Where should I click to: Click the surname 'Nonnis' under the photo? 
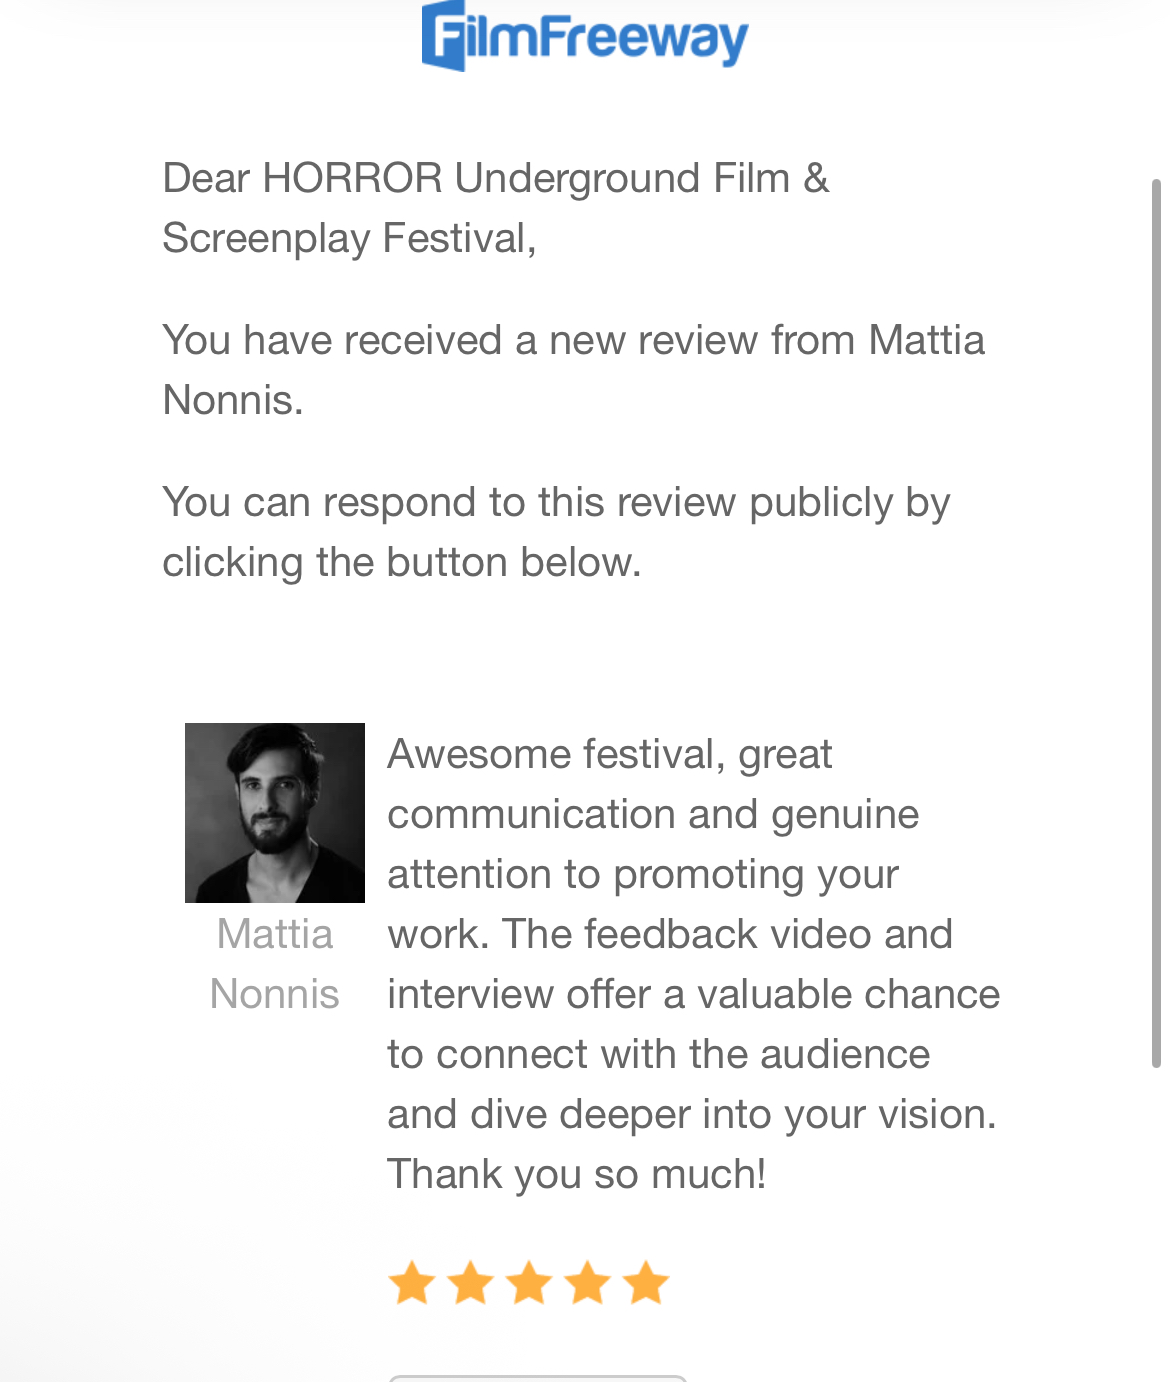[x=275, y=994]
